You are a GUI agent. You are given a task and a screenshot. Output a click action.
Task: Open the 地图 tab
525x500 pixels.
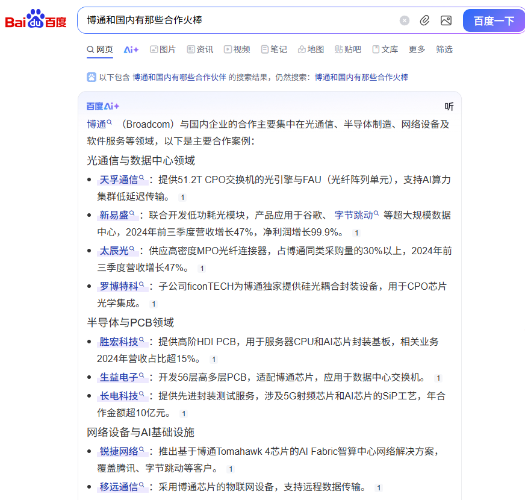(x=311, y=50)
